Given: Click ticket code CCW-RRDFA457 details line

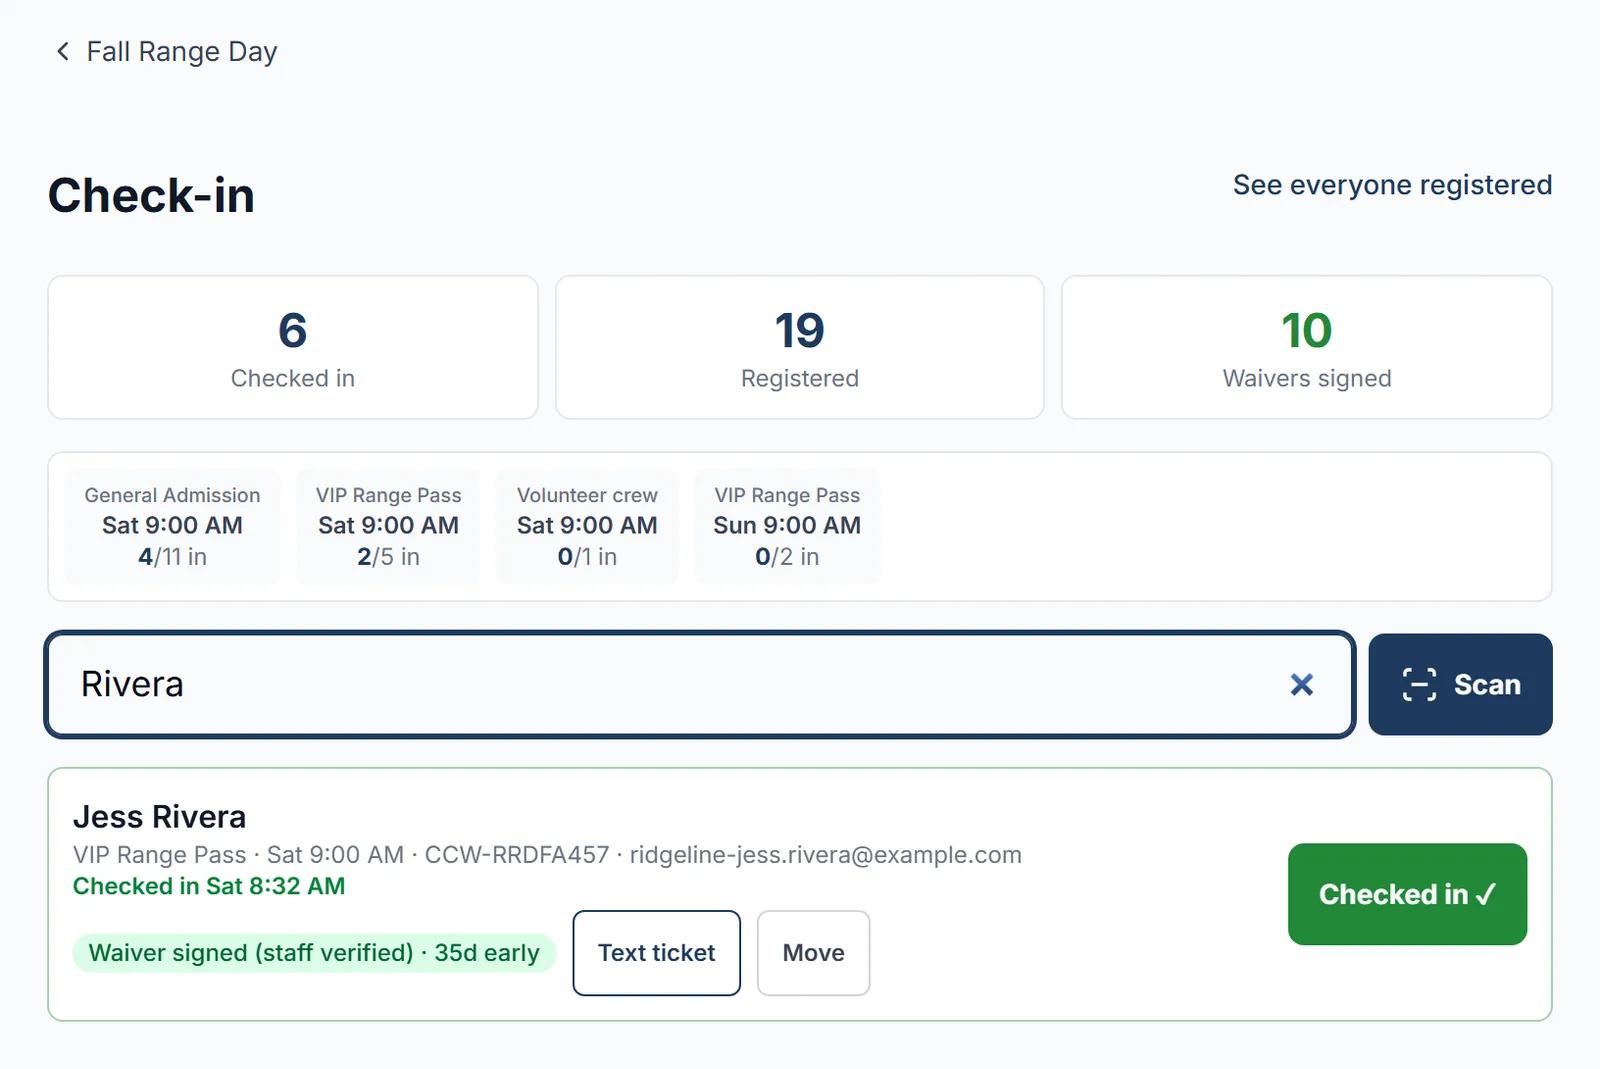Looking at the screenshot, I should pyautogui.click(x=547, y=855).
